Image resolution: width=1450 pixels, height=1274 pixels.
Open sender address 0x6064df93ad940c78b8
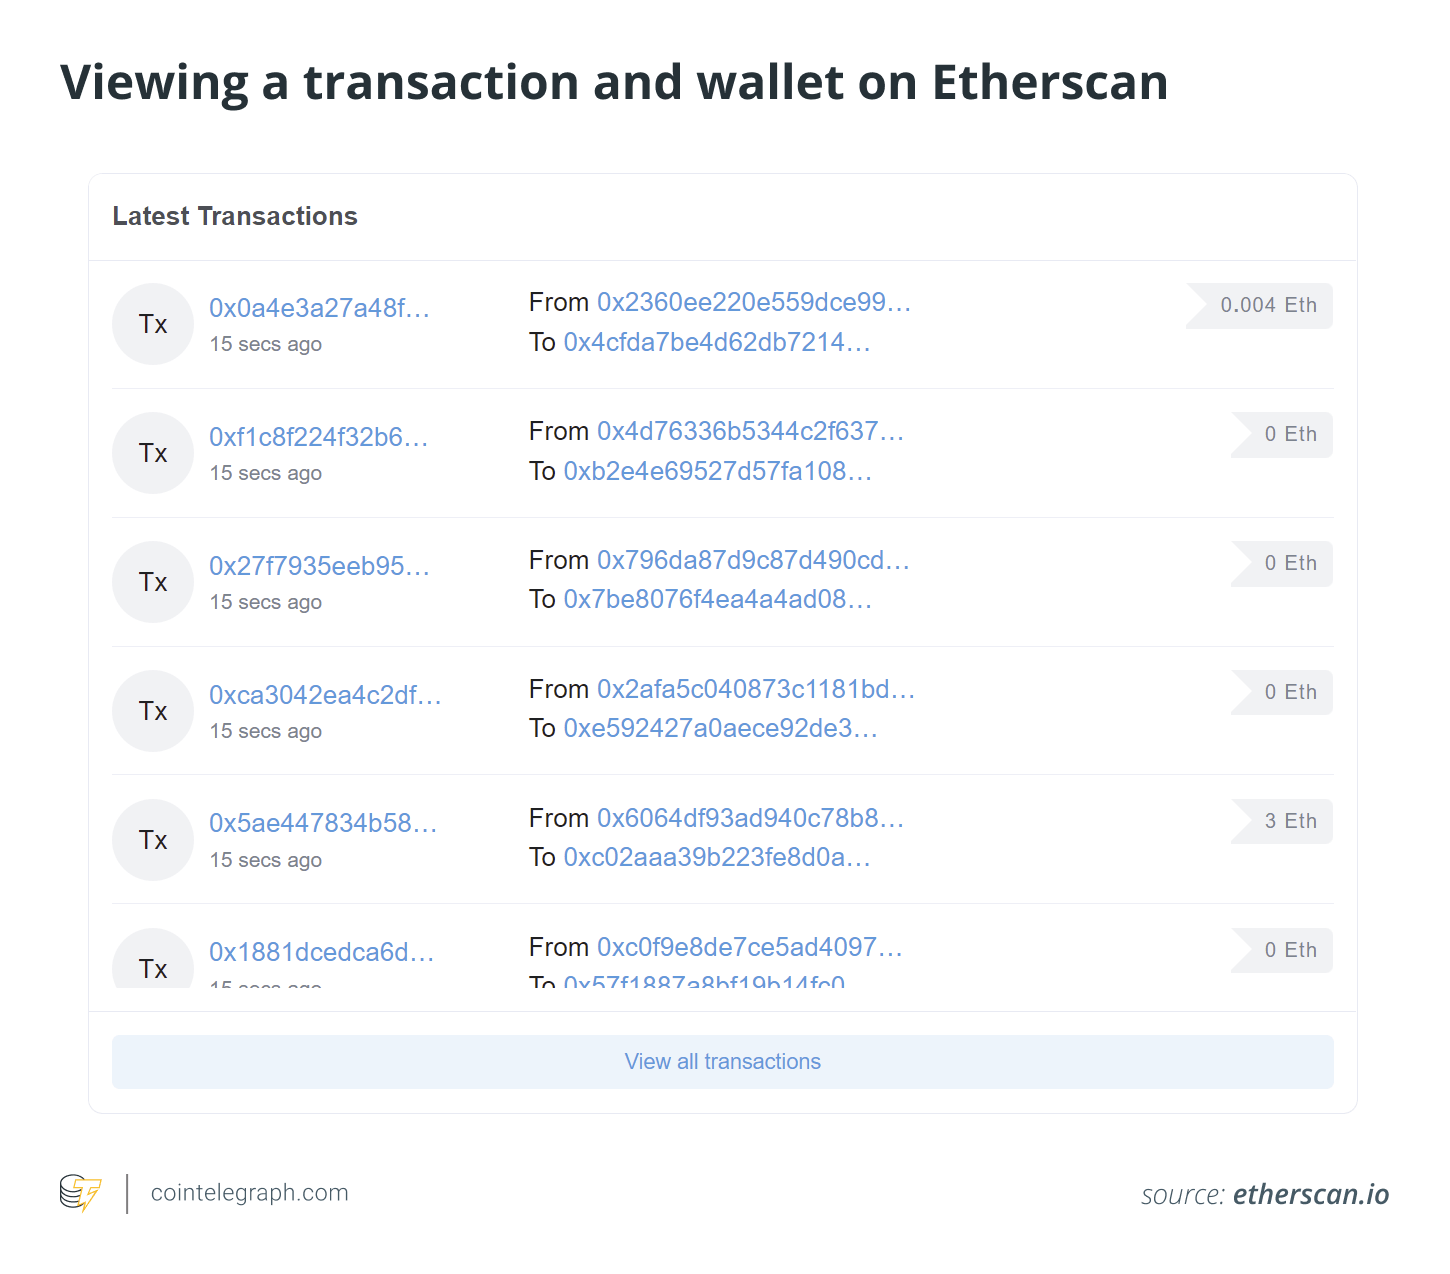pos(750,818)
